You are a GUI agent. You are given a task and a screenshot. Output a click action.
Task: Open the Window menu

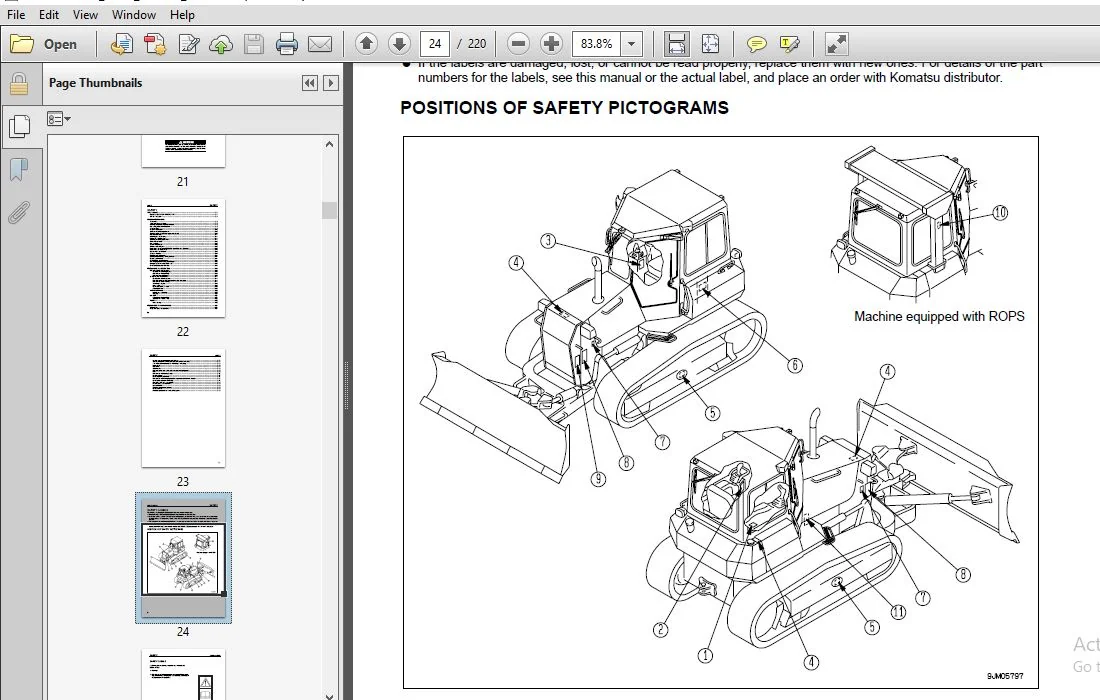tap(133, 15)
